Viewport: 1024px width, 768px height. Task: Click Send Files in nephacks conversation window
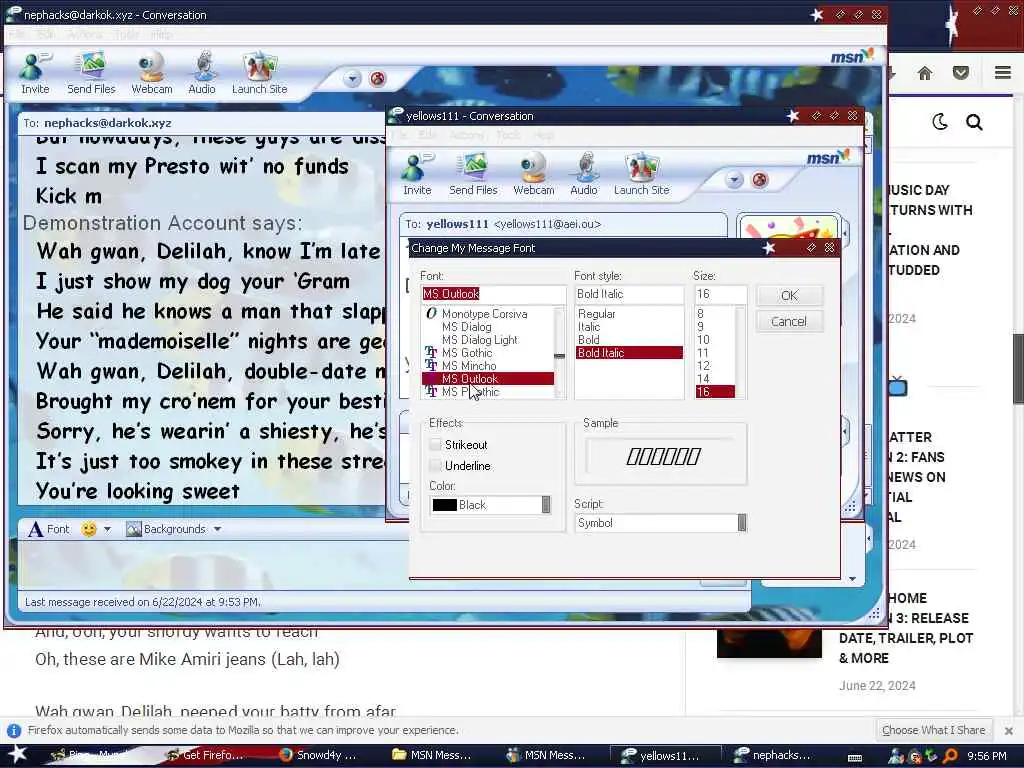pos(91,72)
